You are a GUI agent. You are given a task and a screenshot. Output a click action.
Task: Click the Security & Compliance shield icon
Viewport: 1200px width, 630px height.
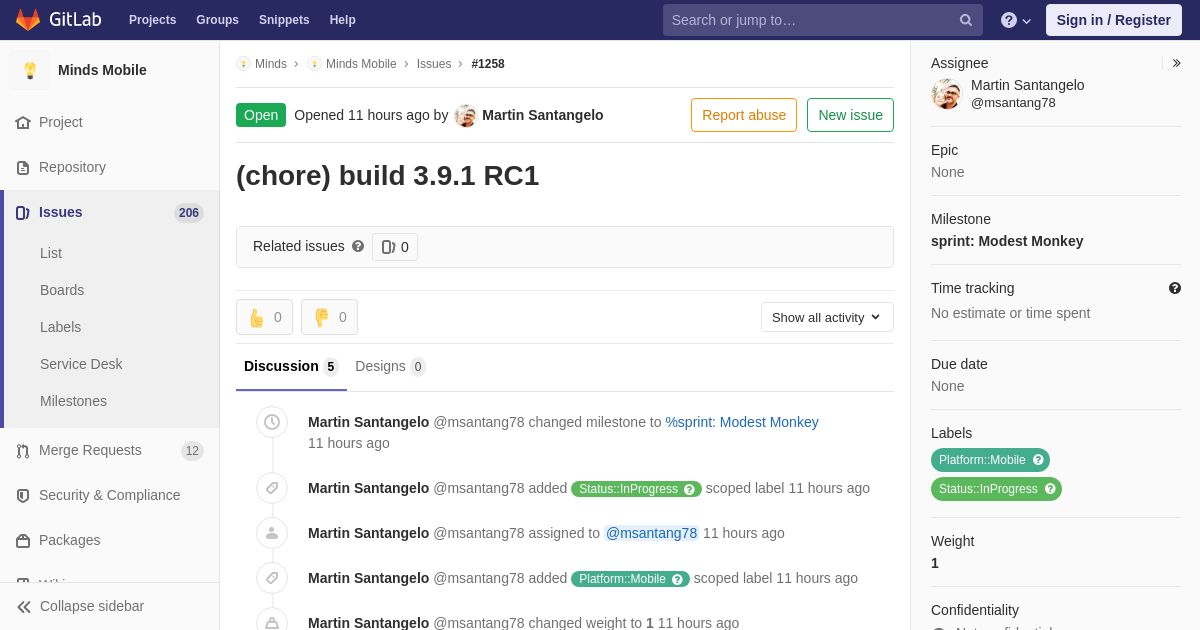[23, 495]
